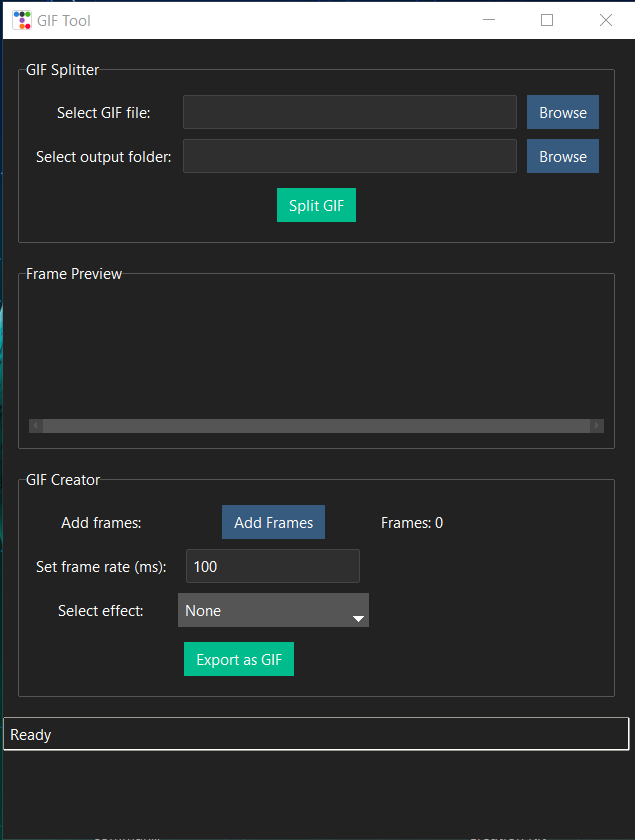Click the Split GIF button

click(316, 205)
